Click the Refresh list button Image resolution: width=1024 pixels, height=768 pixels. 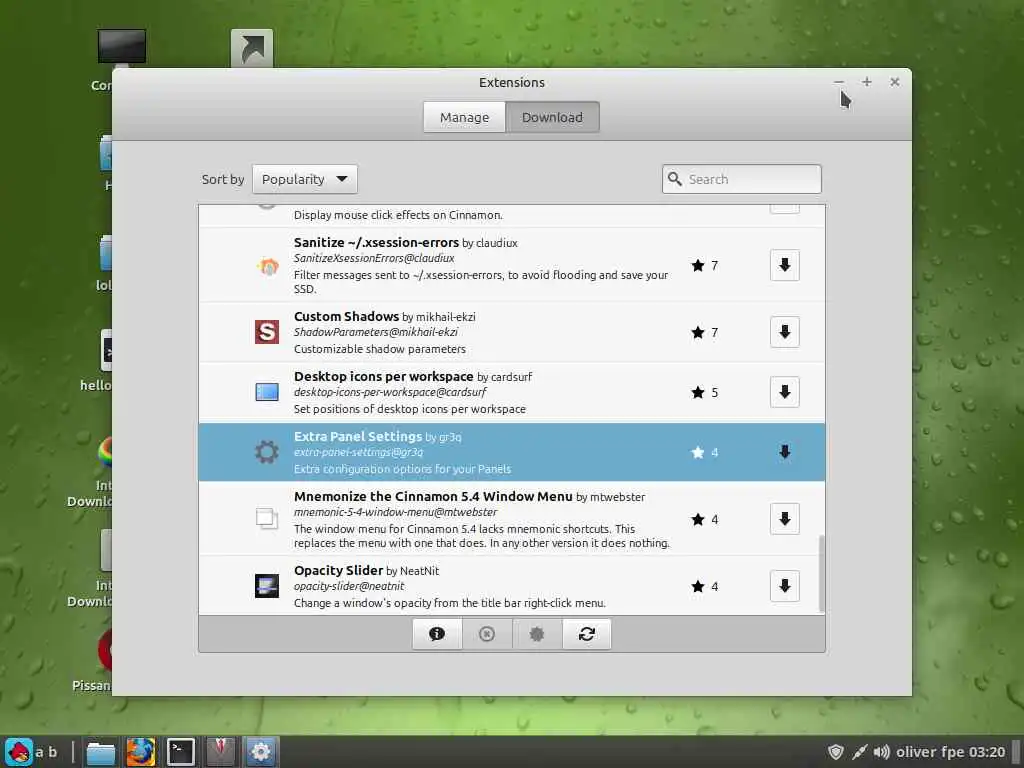coord(586,634)
